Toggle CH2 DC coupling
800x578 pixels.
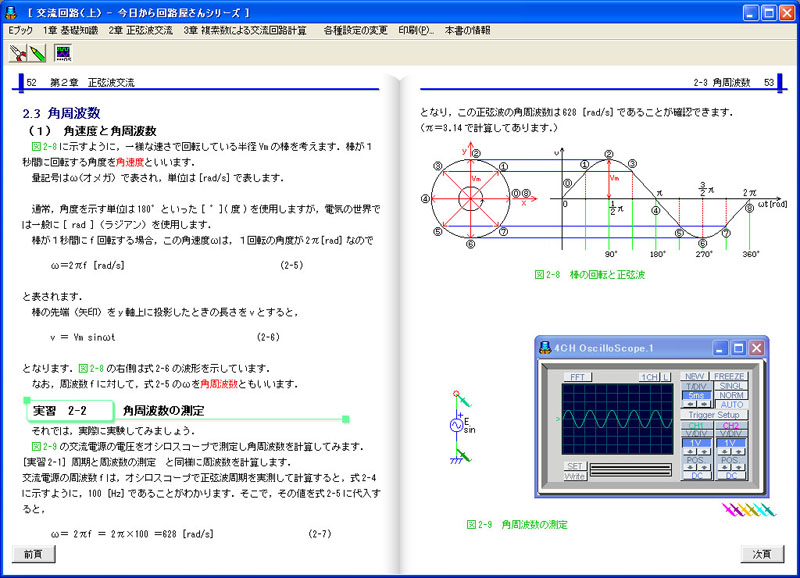tap(731, 476)
